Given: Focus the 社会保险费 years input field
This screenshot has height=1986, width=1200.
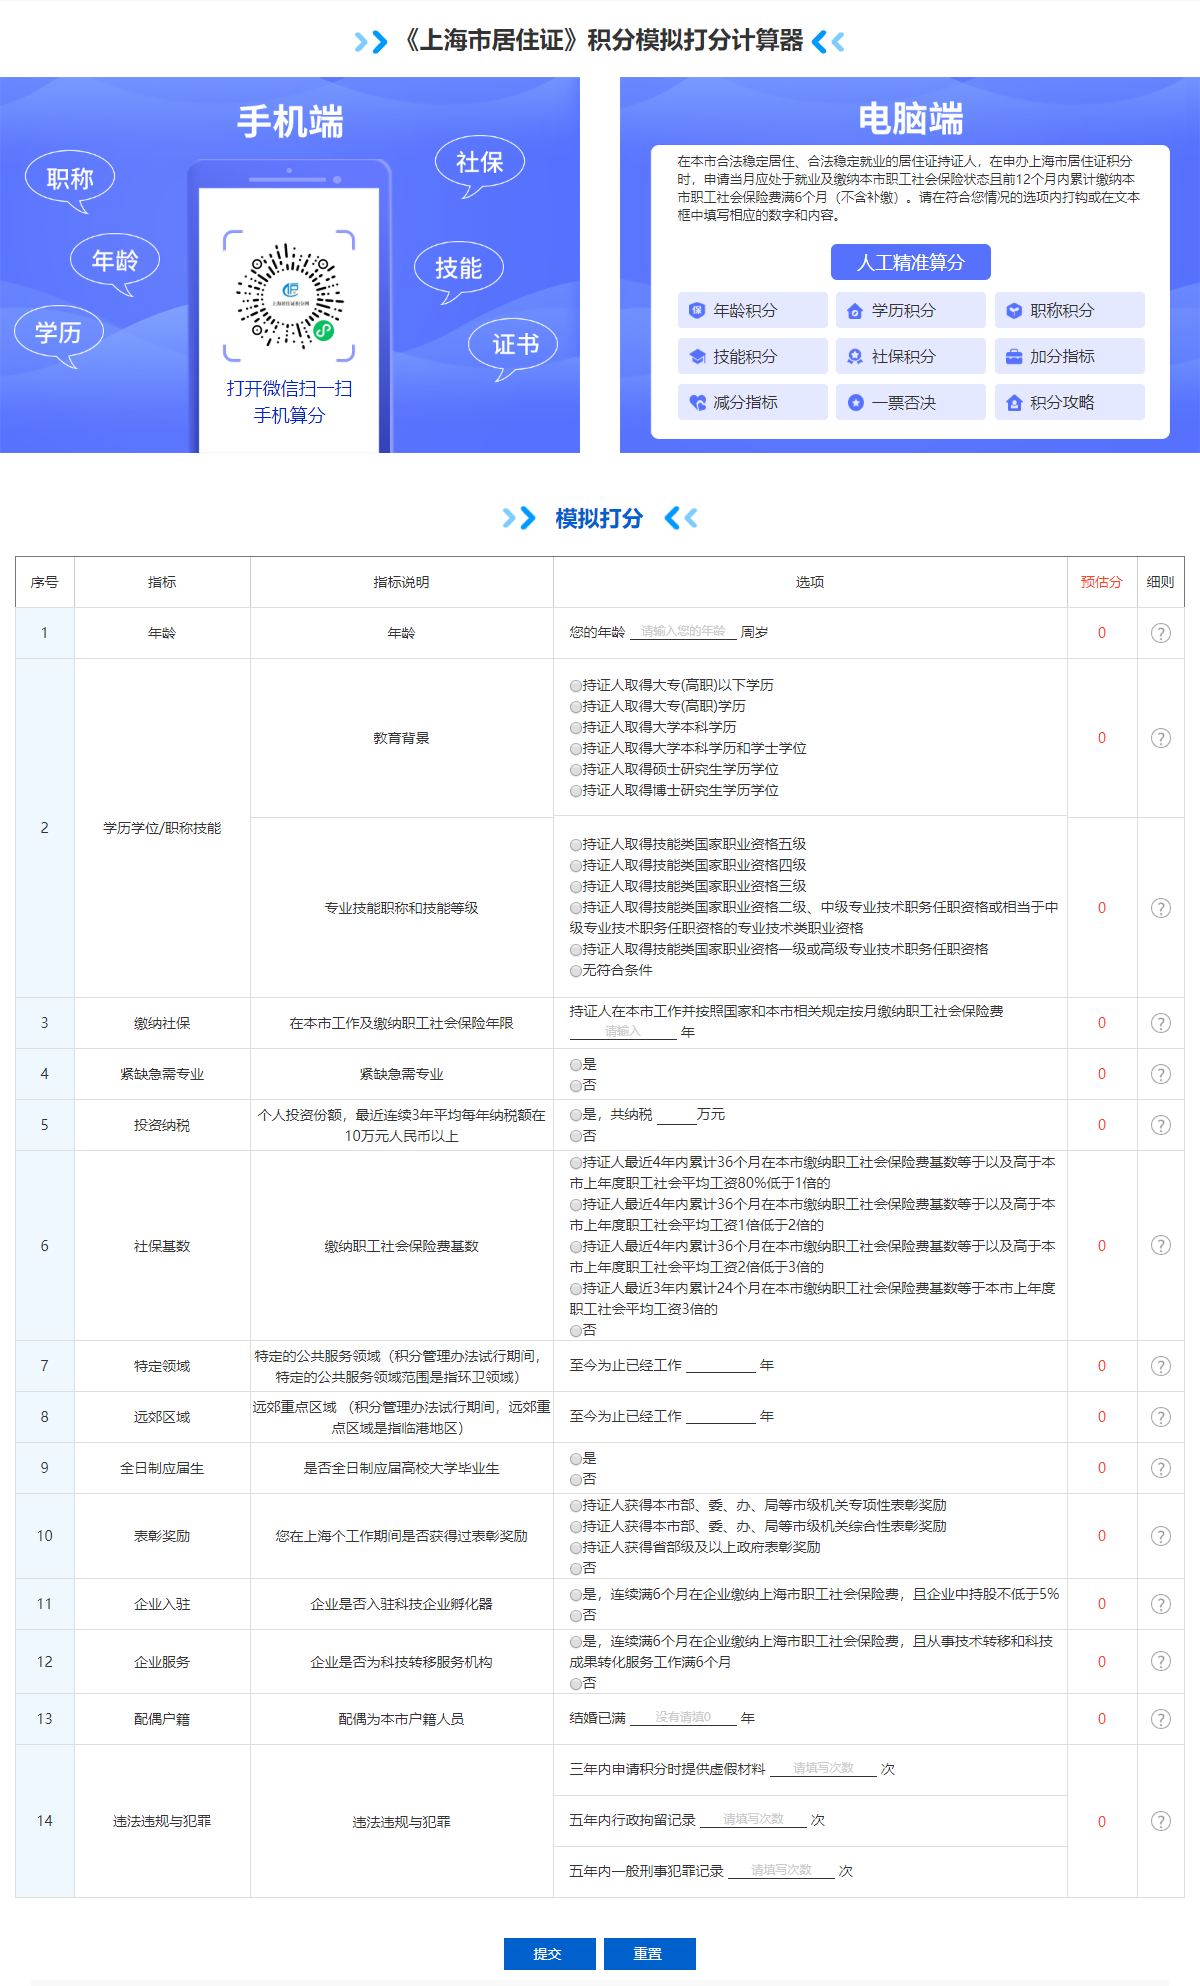Looking at the screenshot, I should [x=623, y=1031].
